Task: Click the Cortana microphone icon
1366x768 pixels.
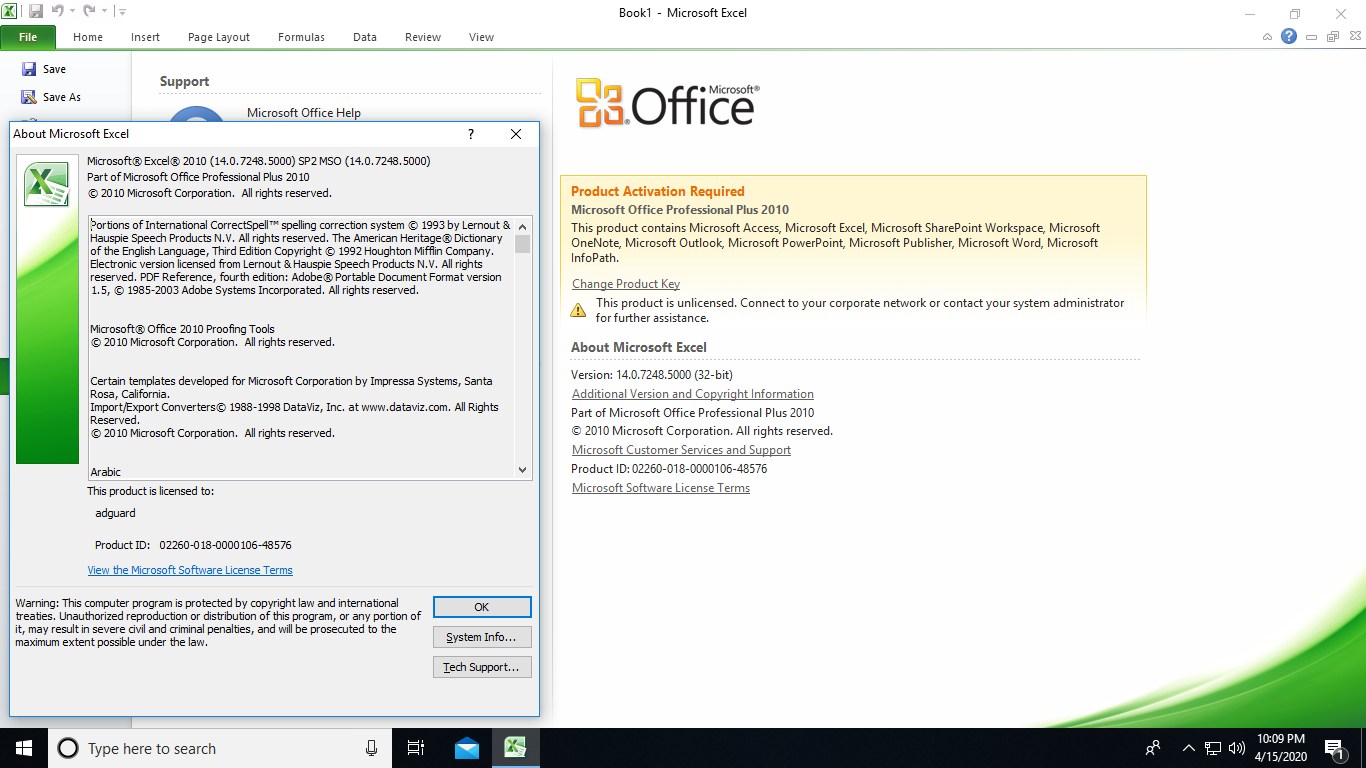Action: [371, 748]
